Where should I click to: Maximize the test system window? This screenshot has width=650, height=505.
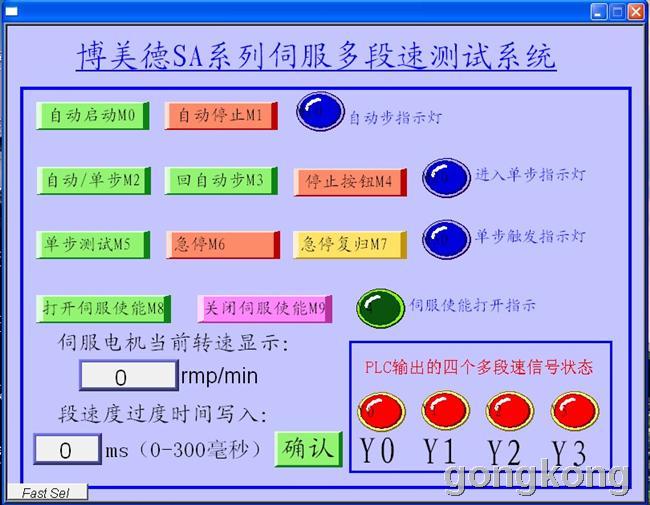(x=617, y=12)
